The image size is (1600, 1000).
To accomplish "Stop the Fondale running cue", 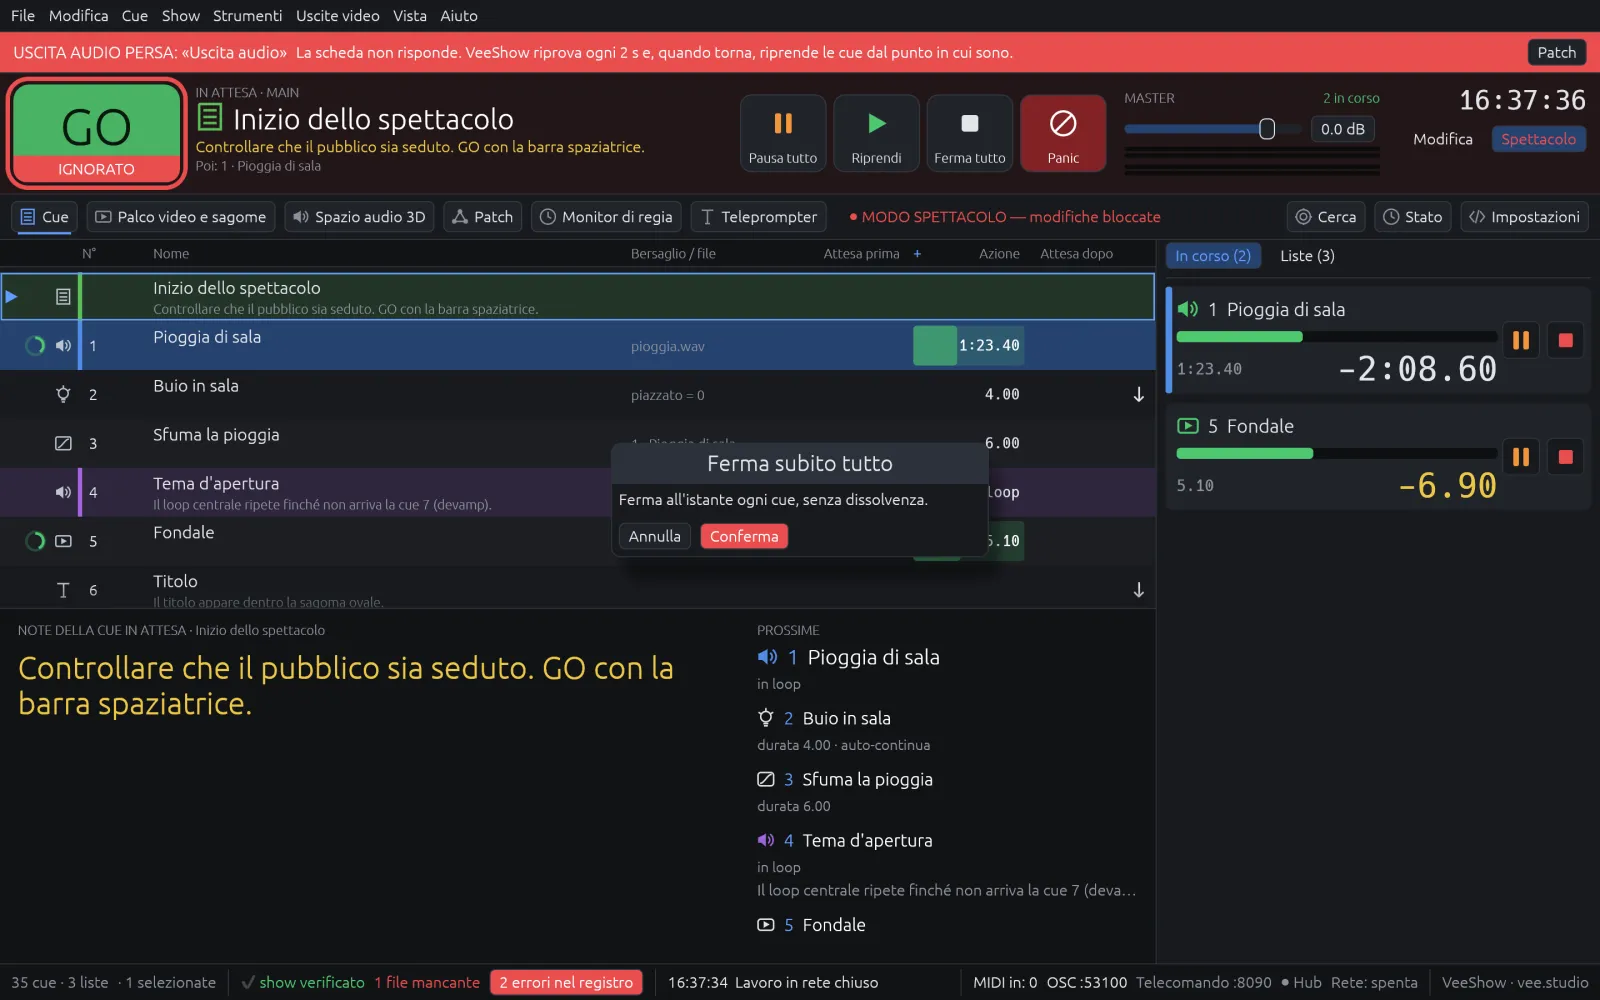I will tap(1566, 457).
